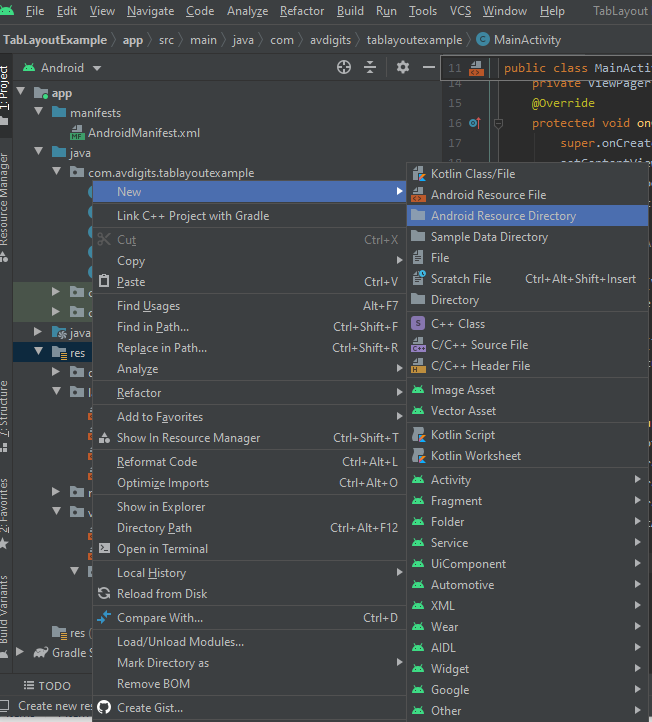The width and height of the screenshot is (652, 722).
Task: Click TabLayoutExample breadcrumb
Action: coord(55,40)
